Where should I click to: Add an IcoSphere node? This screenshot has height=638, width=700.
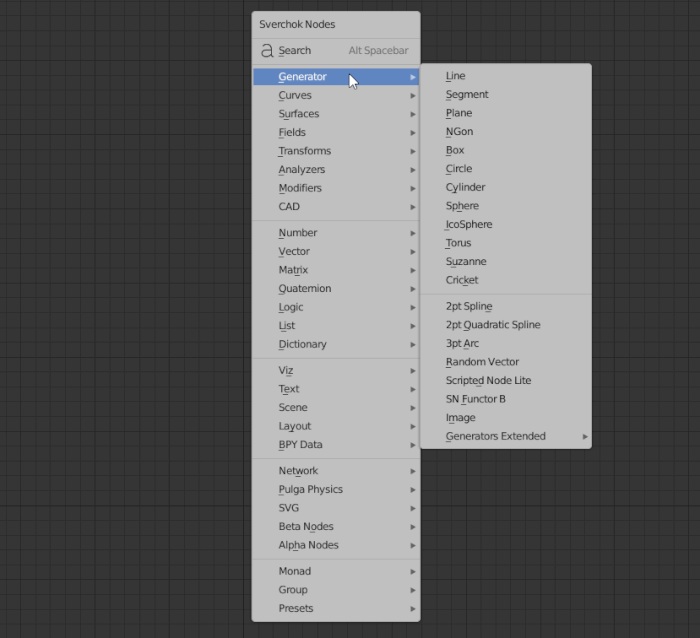point(506,225)
